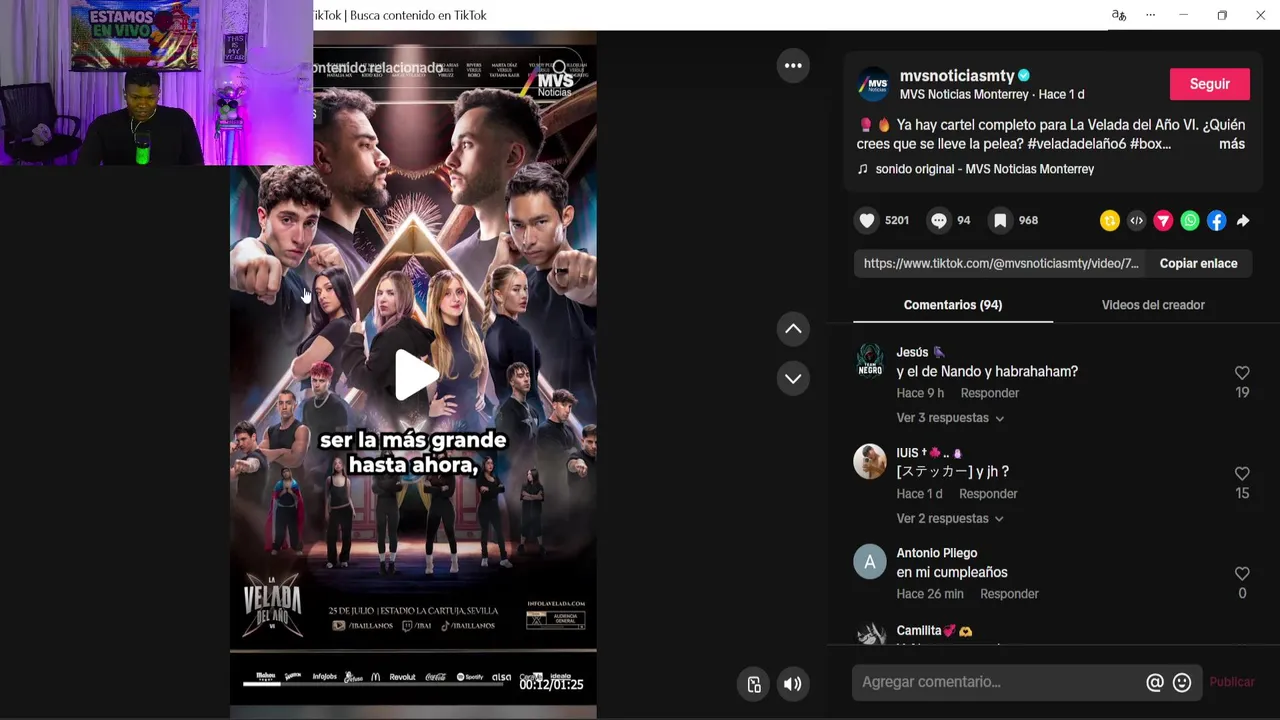Reply to lUIS's comment with Responder

tap(988, 494)
